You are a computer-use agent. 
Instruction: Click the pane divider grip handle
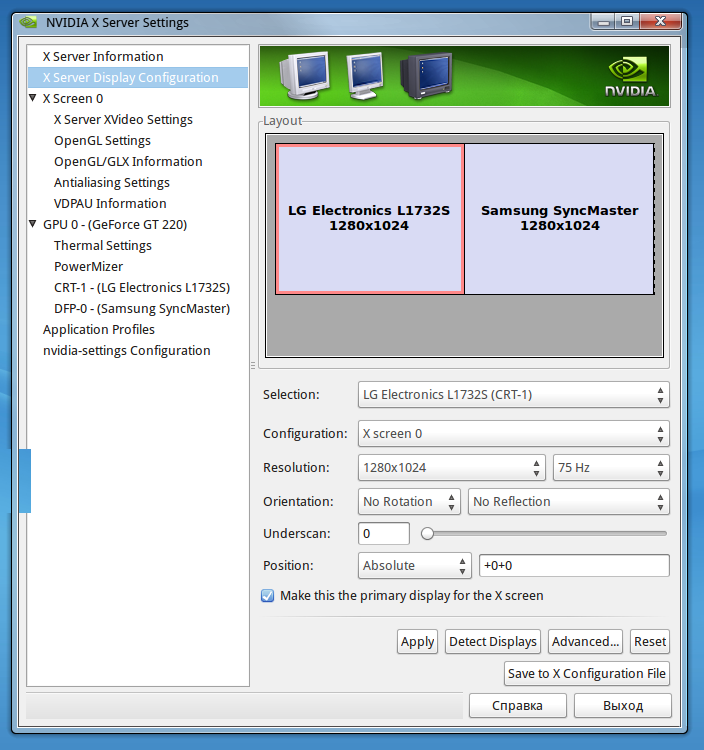coord(253,365)
